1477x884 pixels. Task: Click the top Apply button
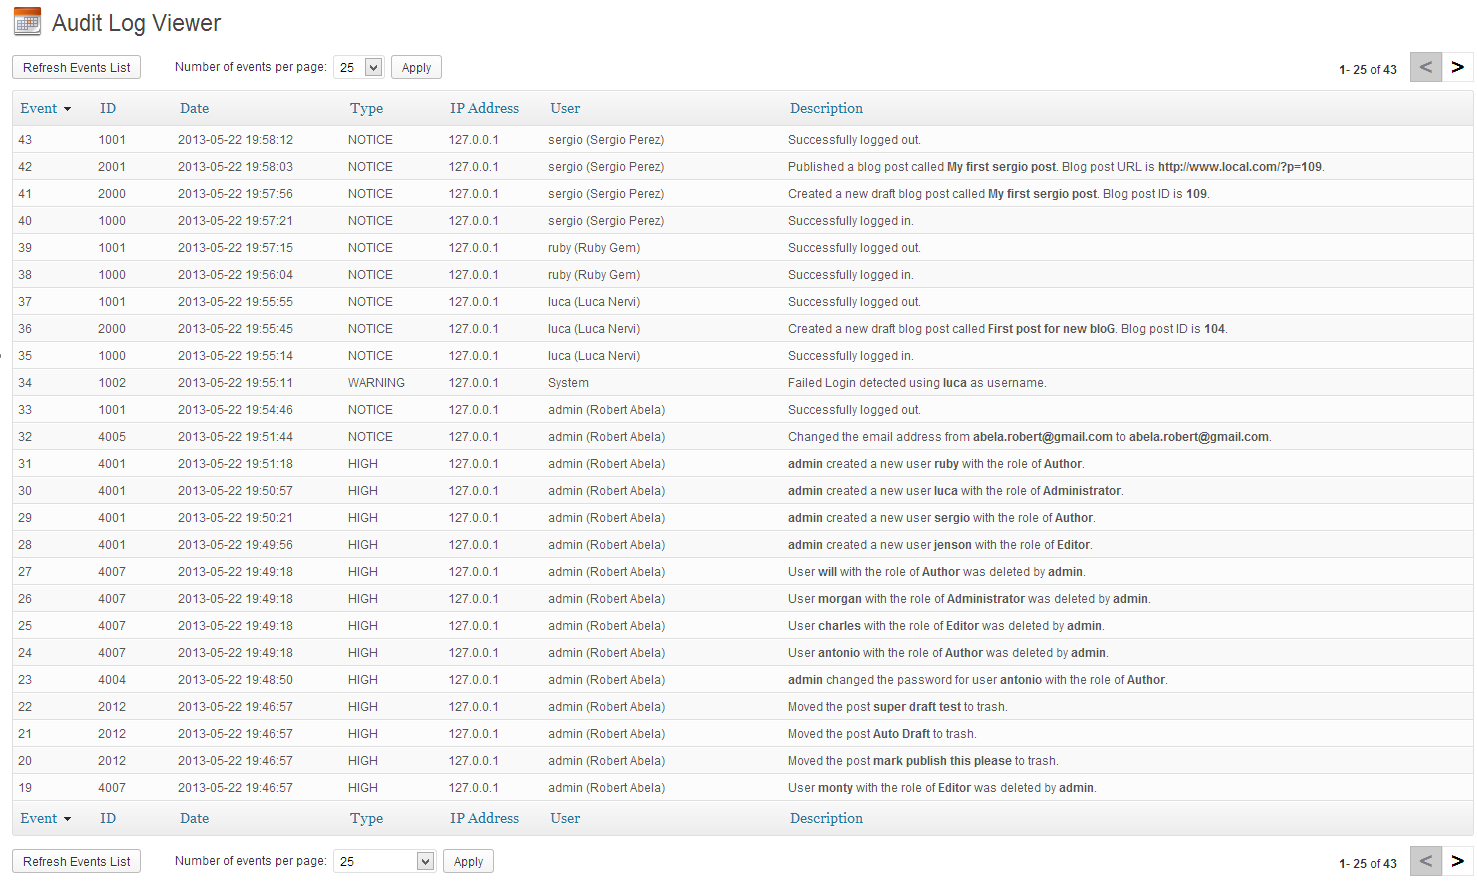pyautogui.click(x=416, y=67)
